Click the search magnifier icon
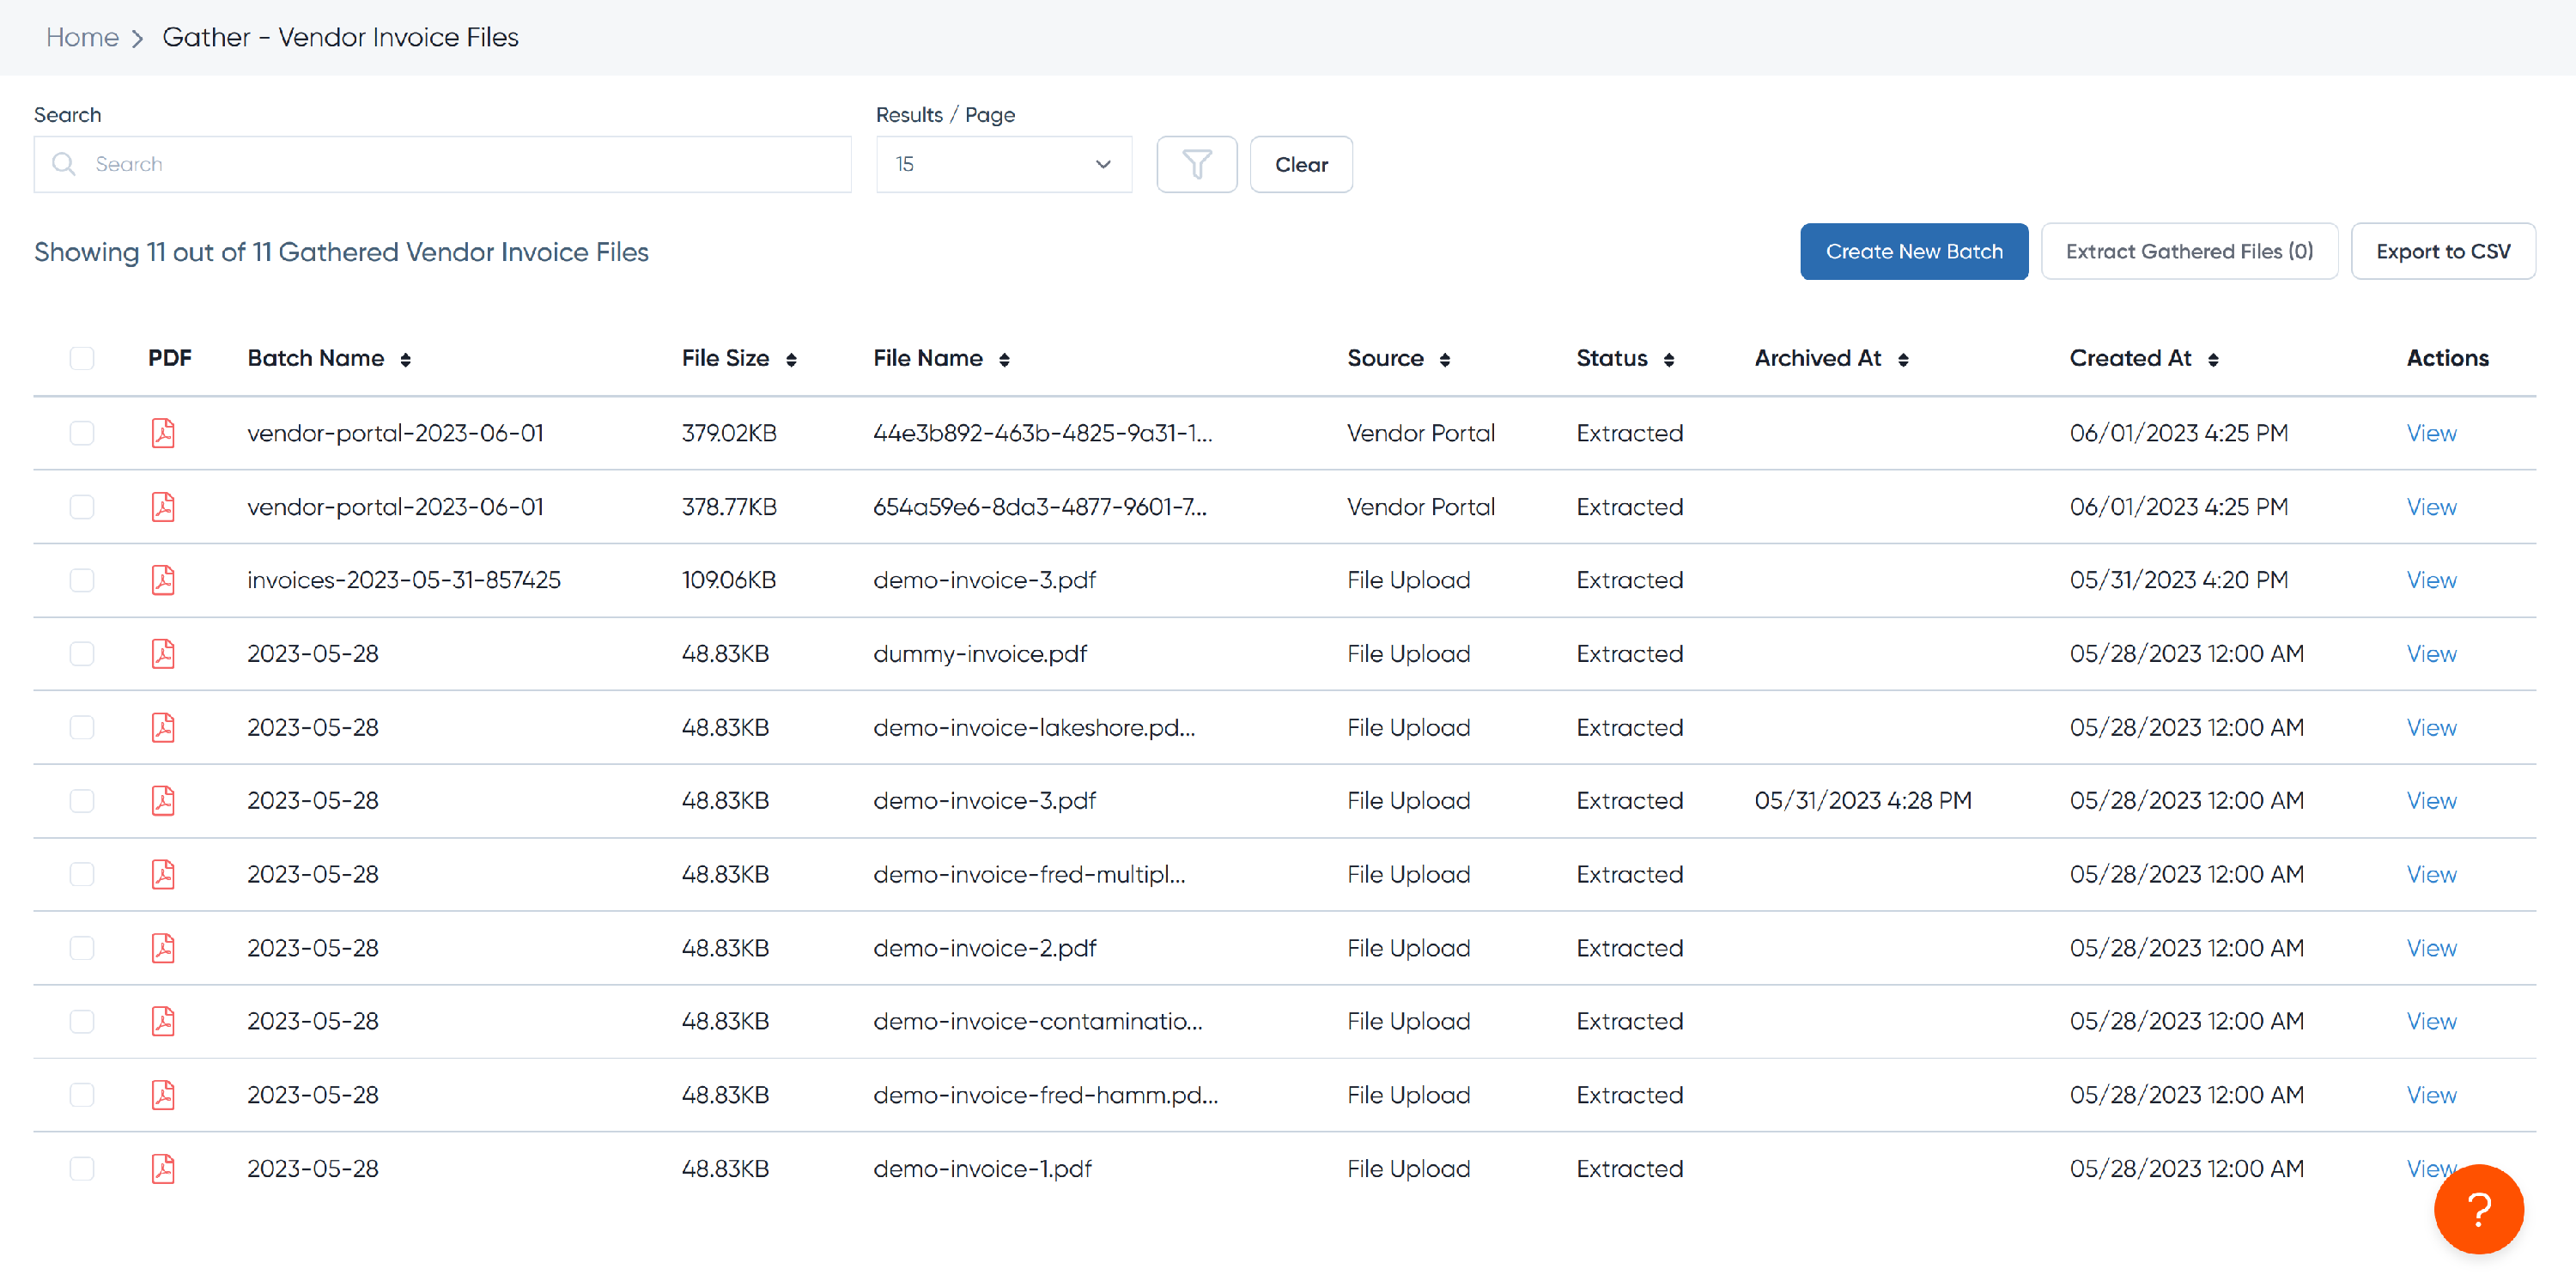Viewport: 2576px width, 1281px height. point(64,164)
